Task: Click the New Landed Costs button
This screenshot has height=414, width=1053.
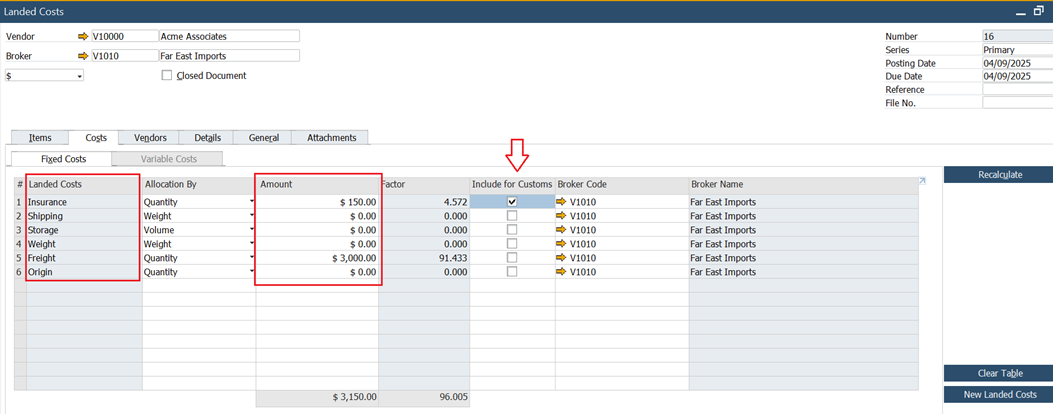Action: click(997, 395)
